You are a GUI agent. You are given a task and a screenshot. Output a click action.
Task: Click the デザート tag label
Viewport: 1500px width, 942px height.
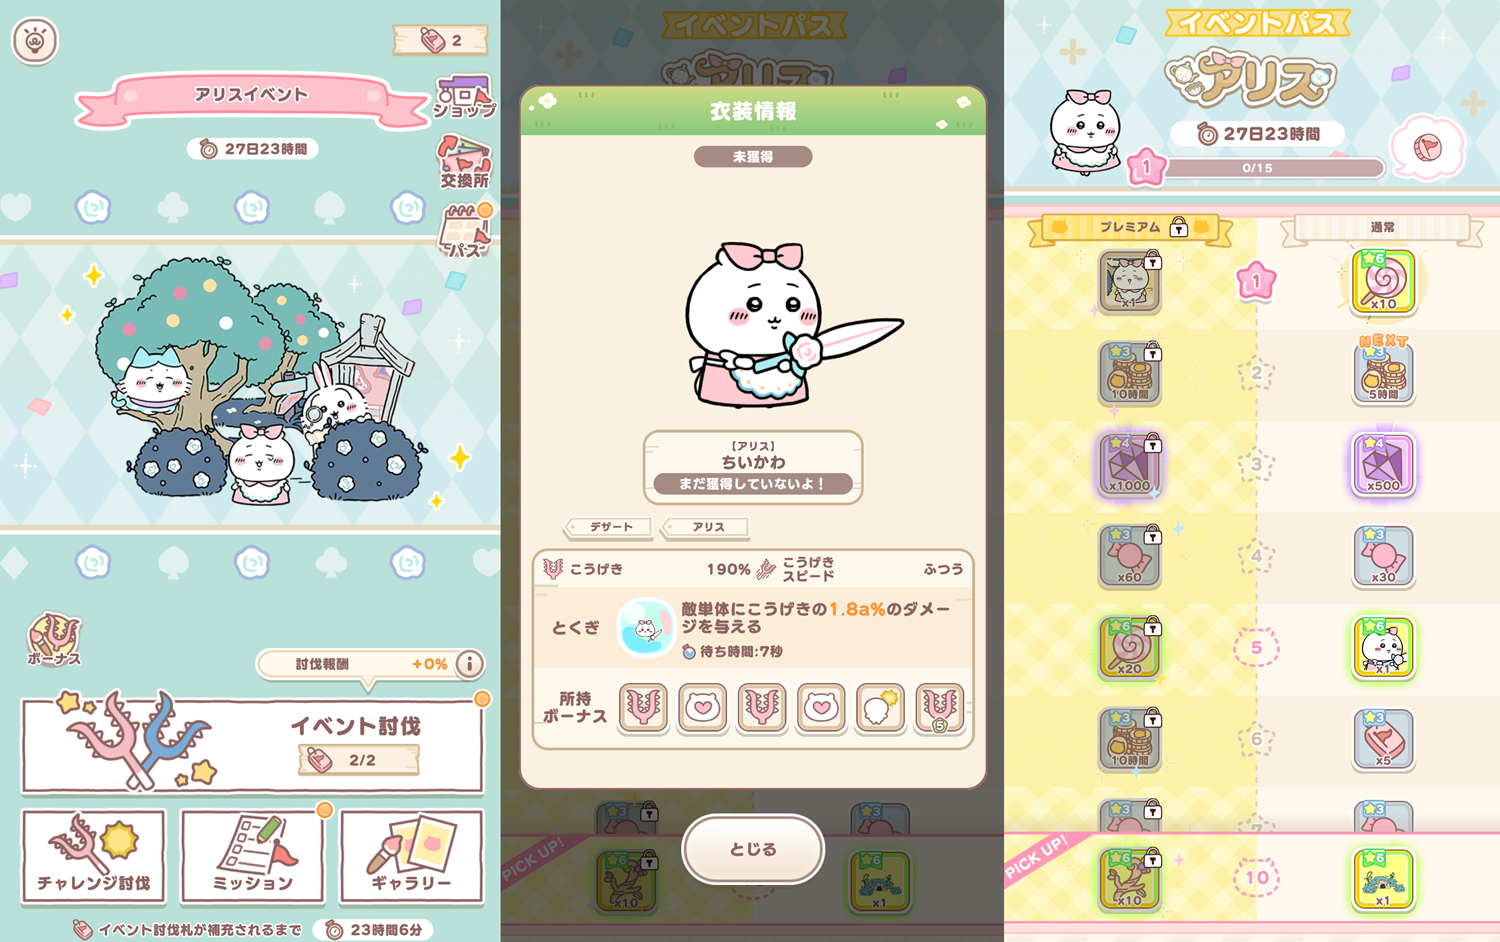[x=610, y=526]
